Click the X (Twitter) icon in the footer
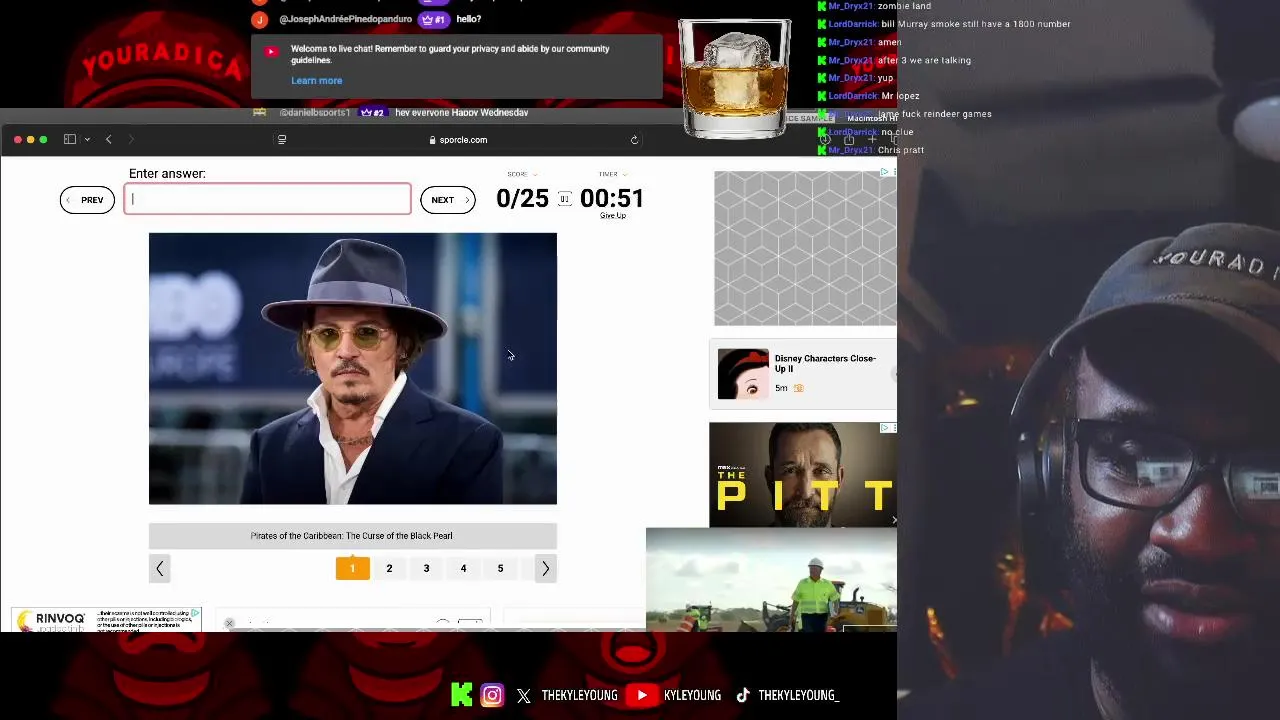The image size is (1280, 720). tap(524, 696)
